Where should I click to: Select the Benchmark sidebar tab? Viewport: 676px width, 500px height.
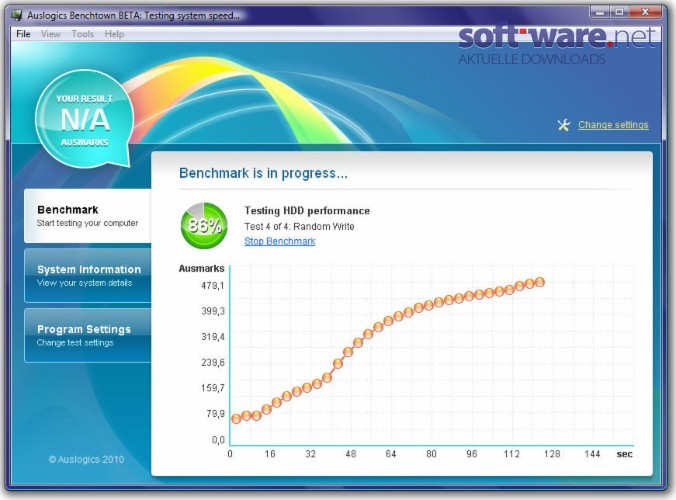88,216
